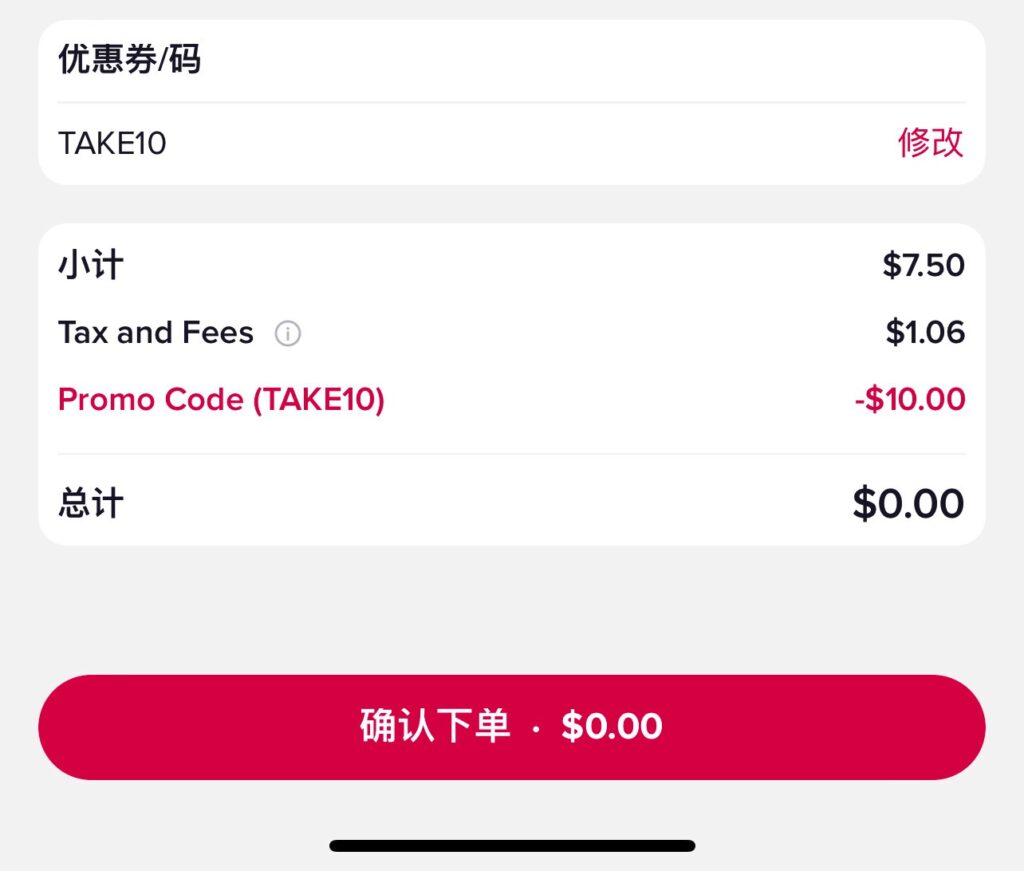Image resolution: width=1024 pixels, height=871 pixels.
Task: Tap 修改 to change the coupon code
Action: (930, 143)
